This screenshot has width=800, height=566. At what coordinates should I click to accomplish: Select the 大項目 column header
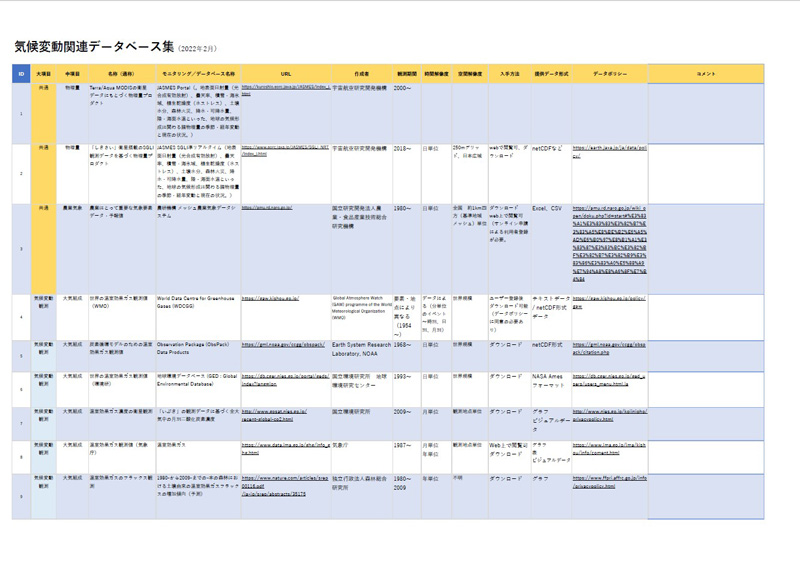coord(46,74)
